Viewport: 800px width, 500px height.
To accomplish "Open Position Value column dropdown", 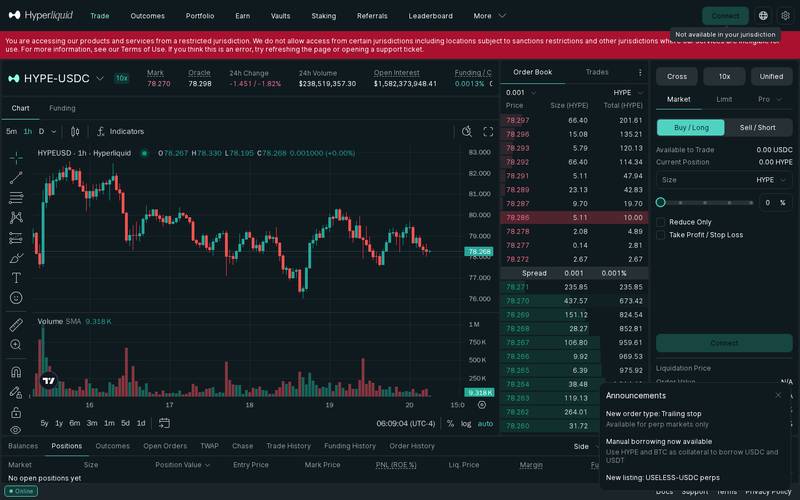I will click(x=183, y=465).
